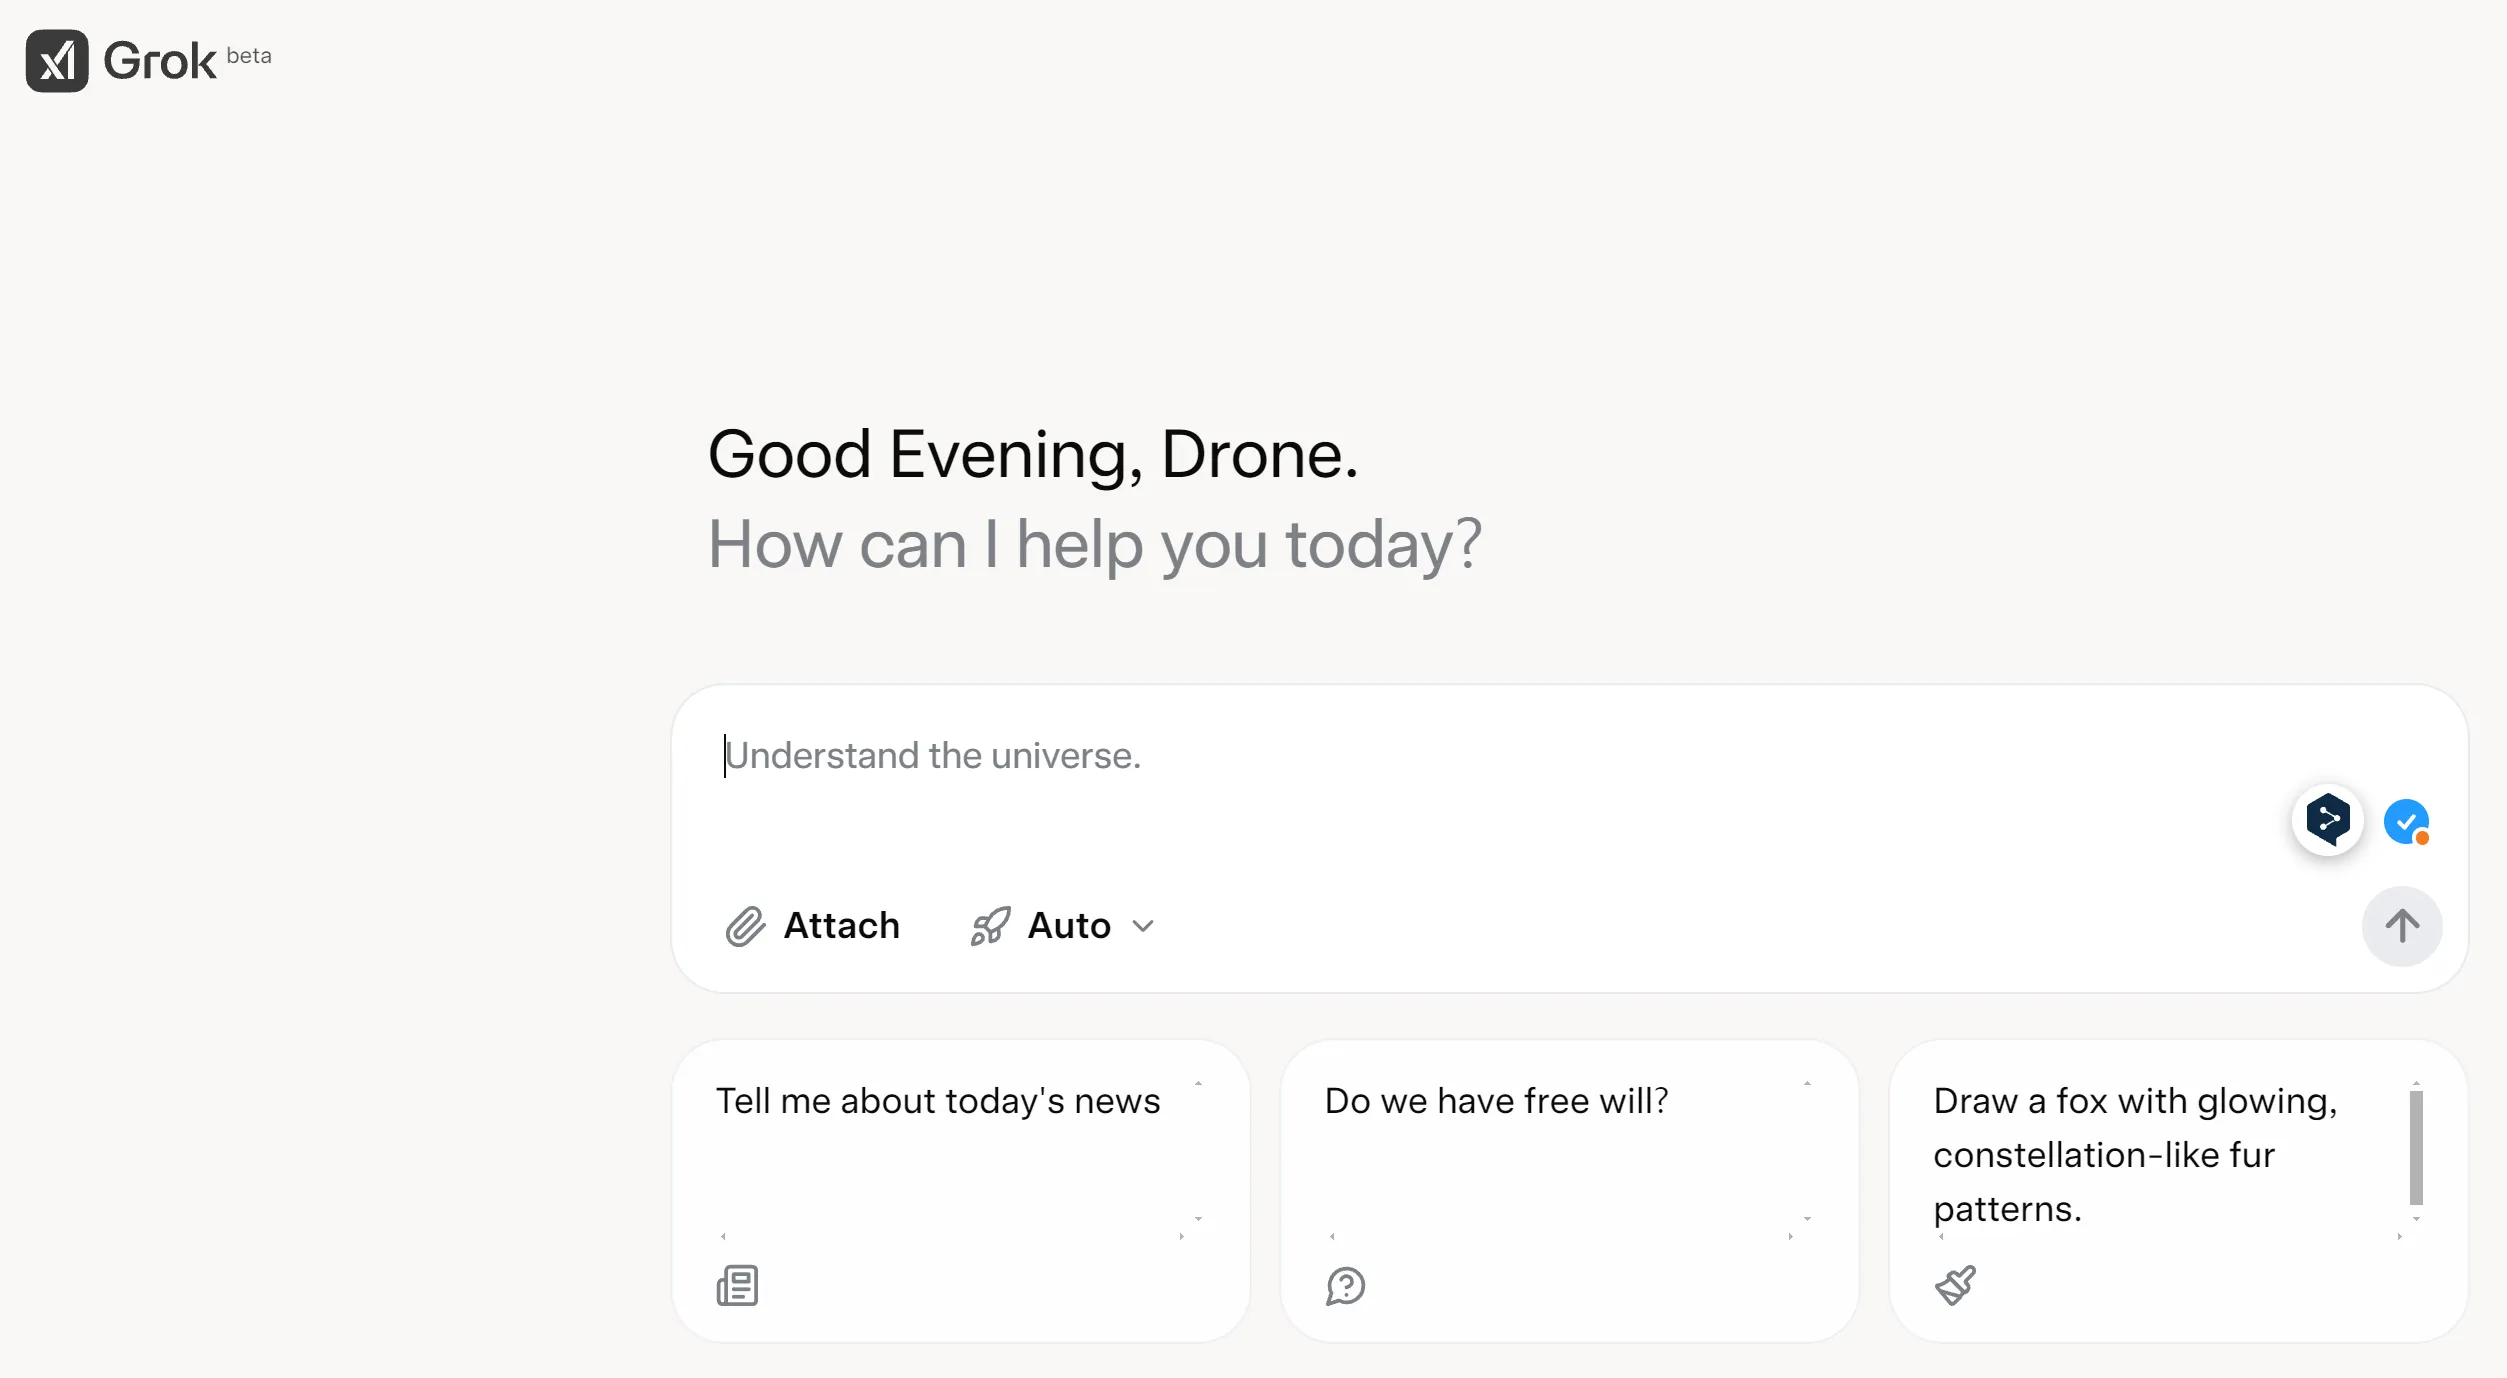The image size is (2507, 1378).
Task: Click the Attach text label
Action: [x=841, y=926]
